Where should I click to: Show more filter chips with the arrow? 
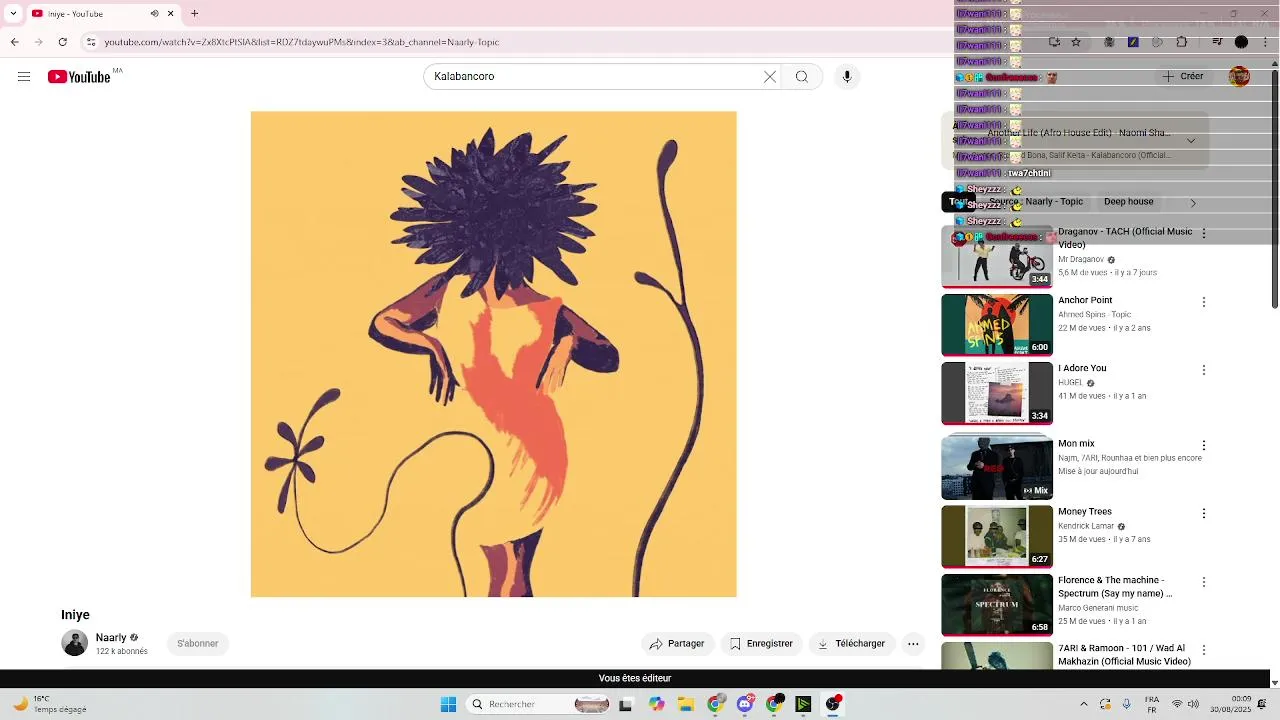[x=1193, y=203]
